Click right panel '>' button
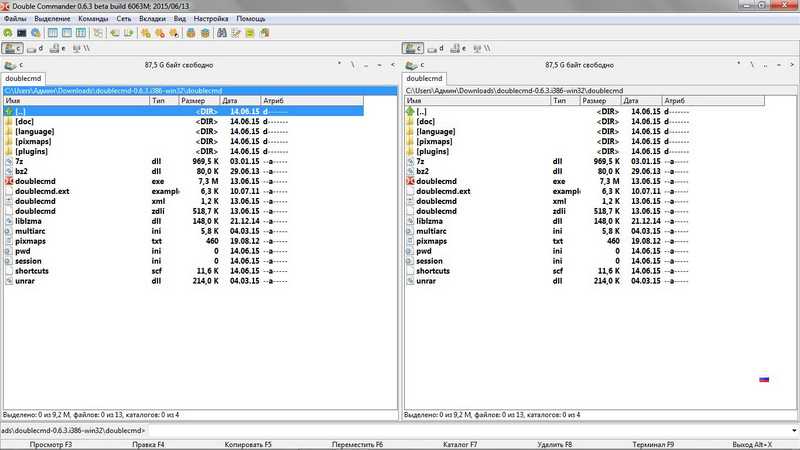 tap(792, 65)
